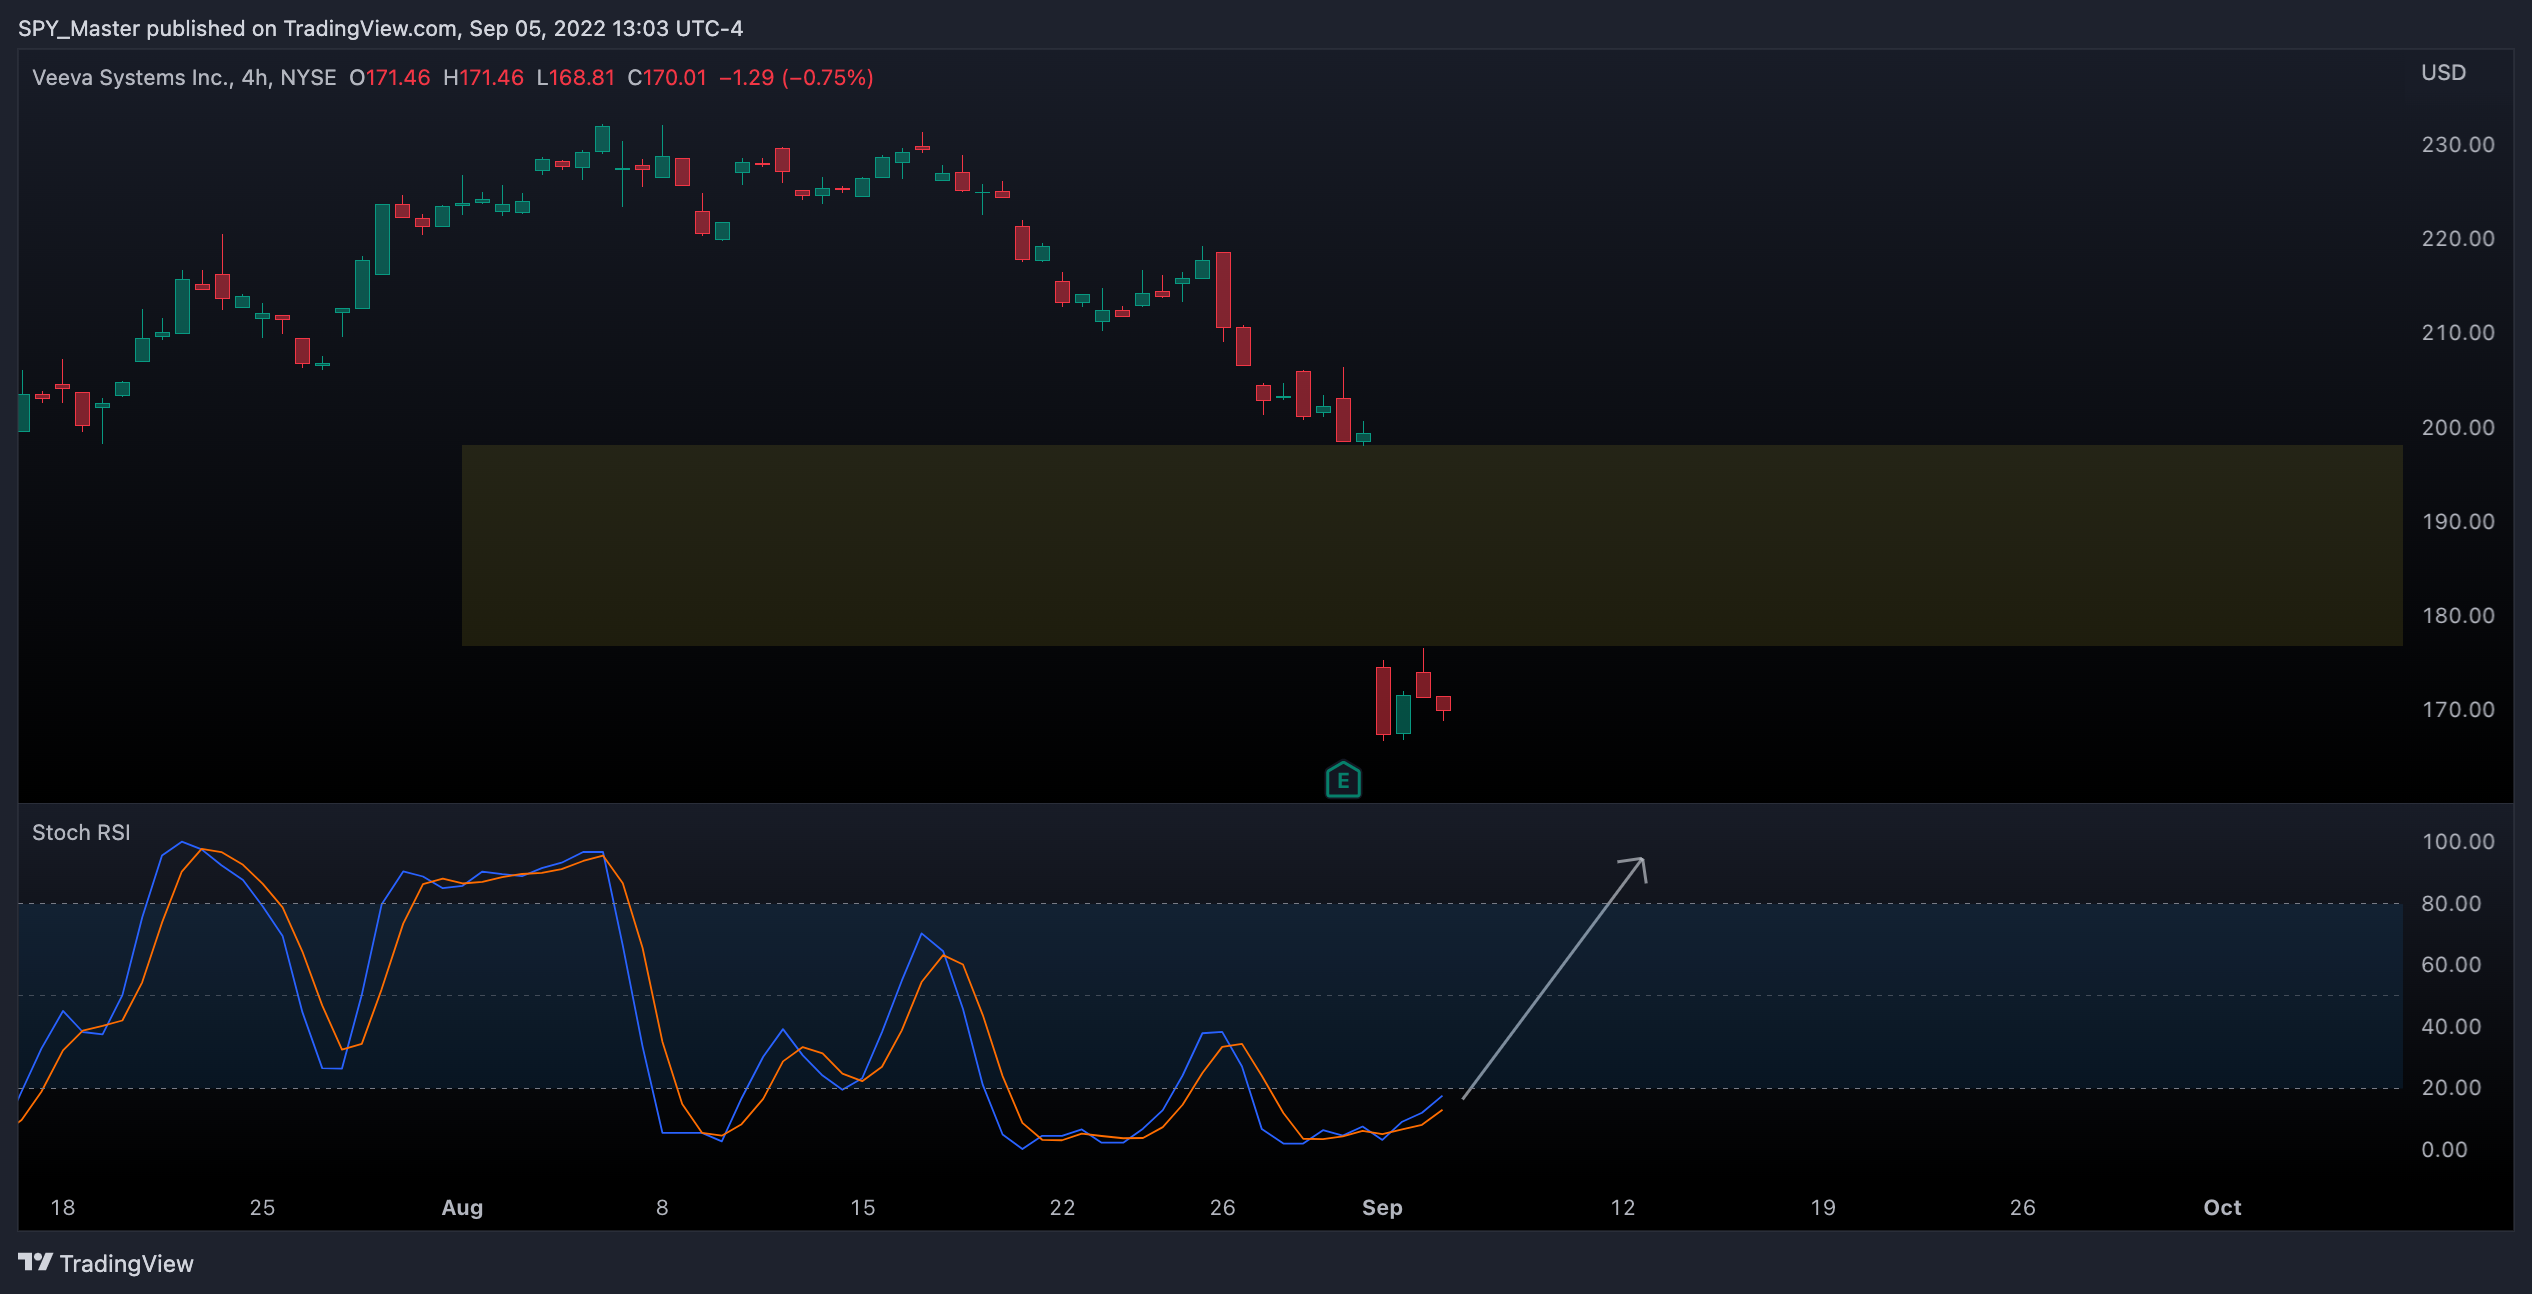Click the 18 date label on time axis
The image size is (2532, 1294).
63,1208
